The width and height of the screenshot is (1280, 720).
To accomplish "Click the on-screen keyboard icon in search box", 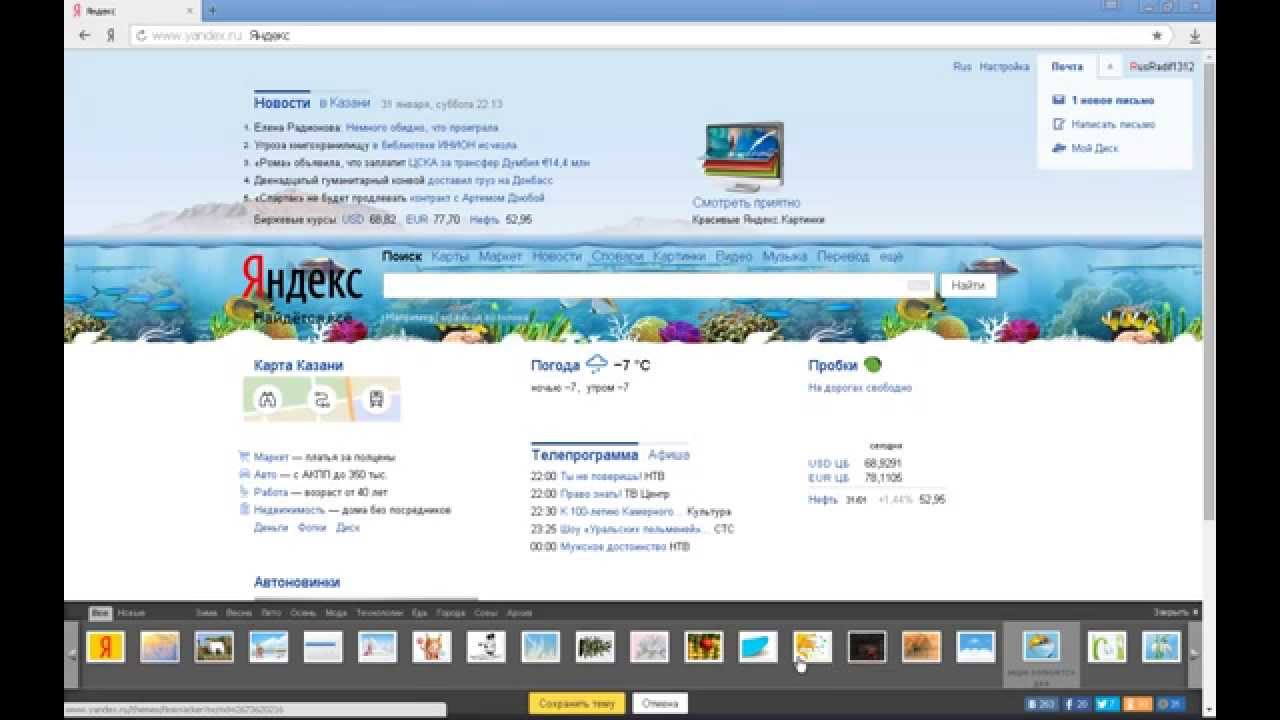I will tap(918, 286).
